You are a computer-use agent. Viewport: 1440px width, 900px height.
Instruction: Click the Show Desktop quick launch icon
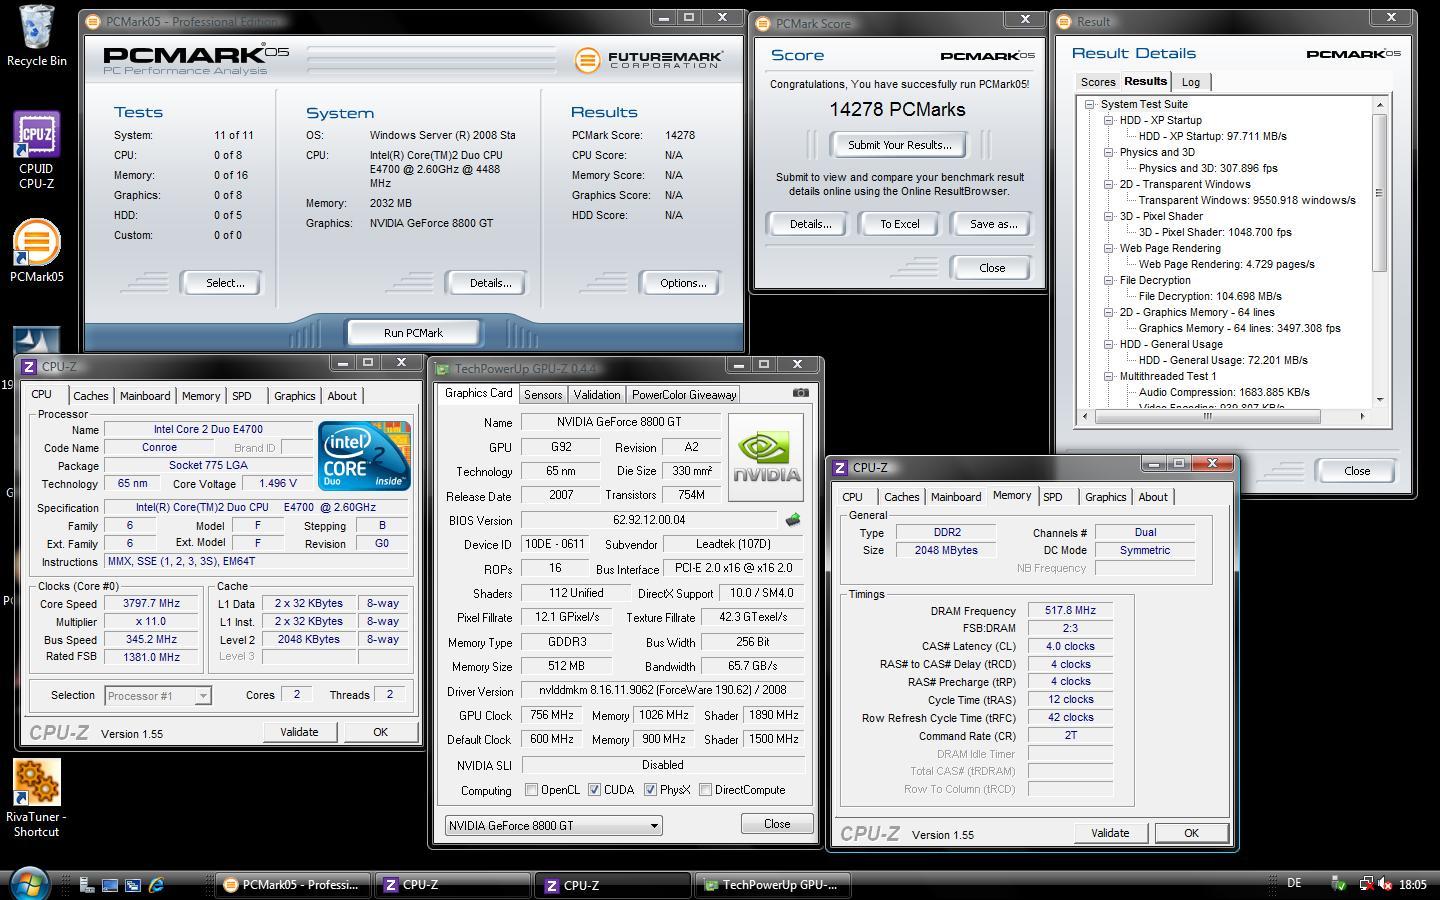[110, 885]
